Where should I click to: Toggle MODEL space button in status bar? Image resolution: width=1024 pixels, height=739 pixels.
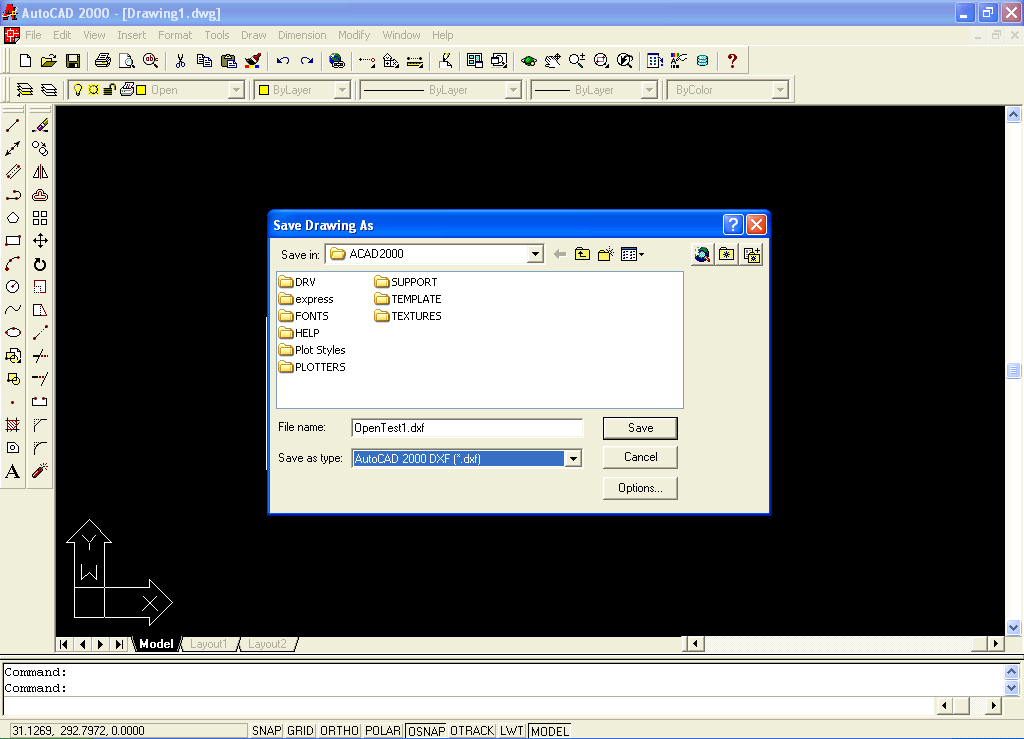coord(550,731)
